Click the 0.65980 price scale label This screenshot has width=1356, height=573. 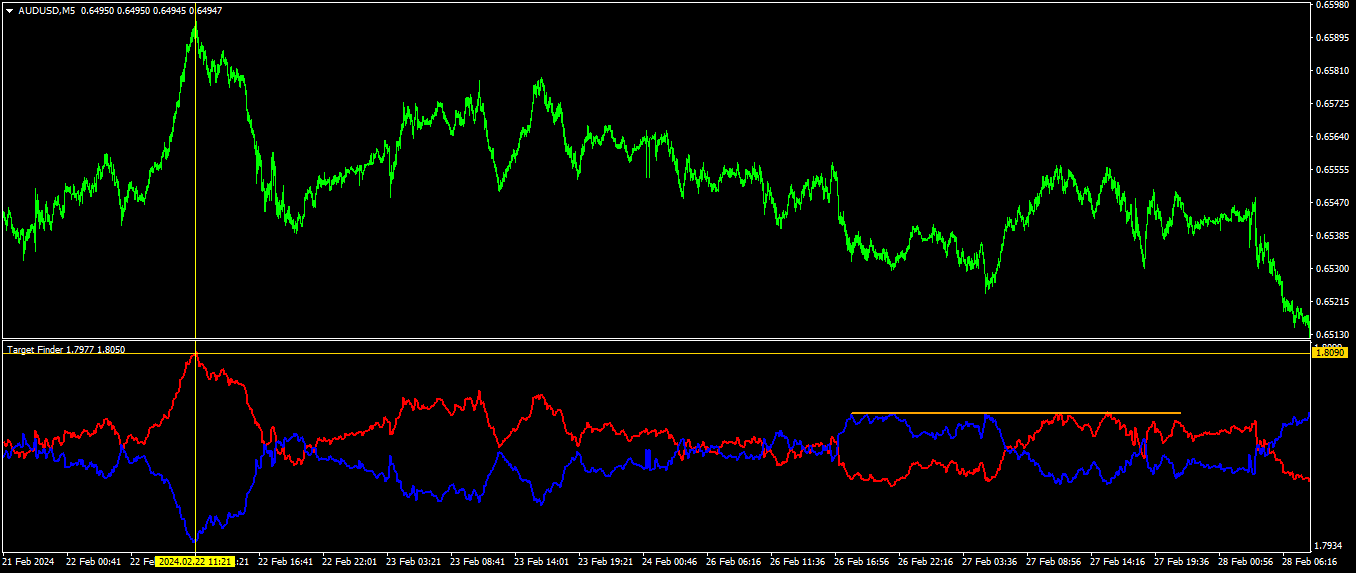(x=1332, y=4)
